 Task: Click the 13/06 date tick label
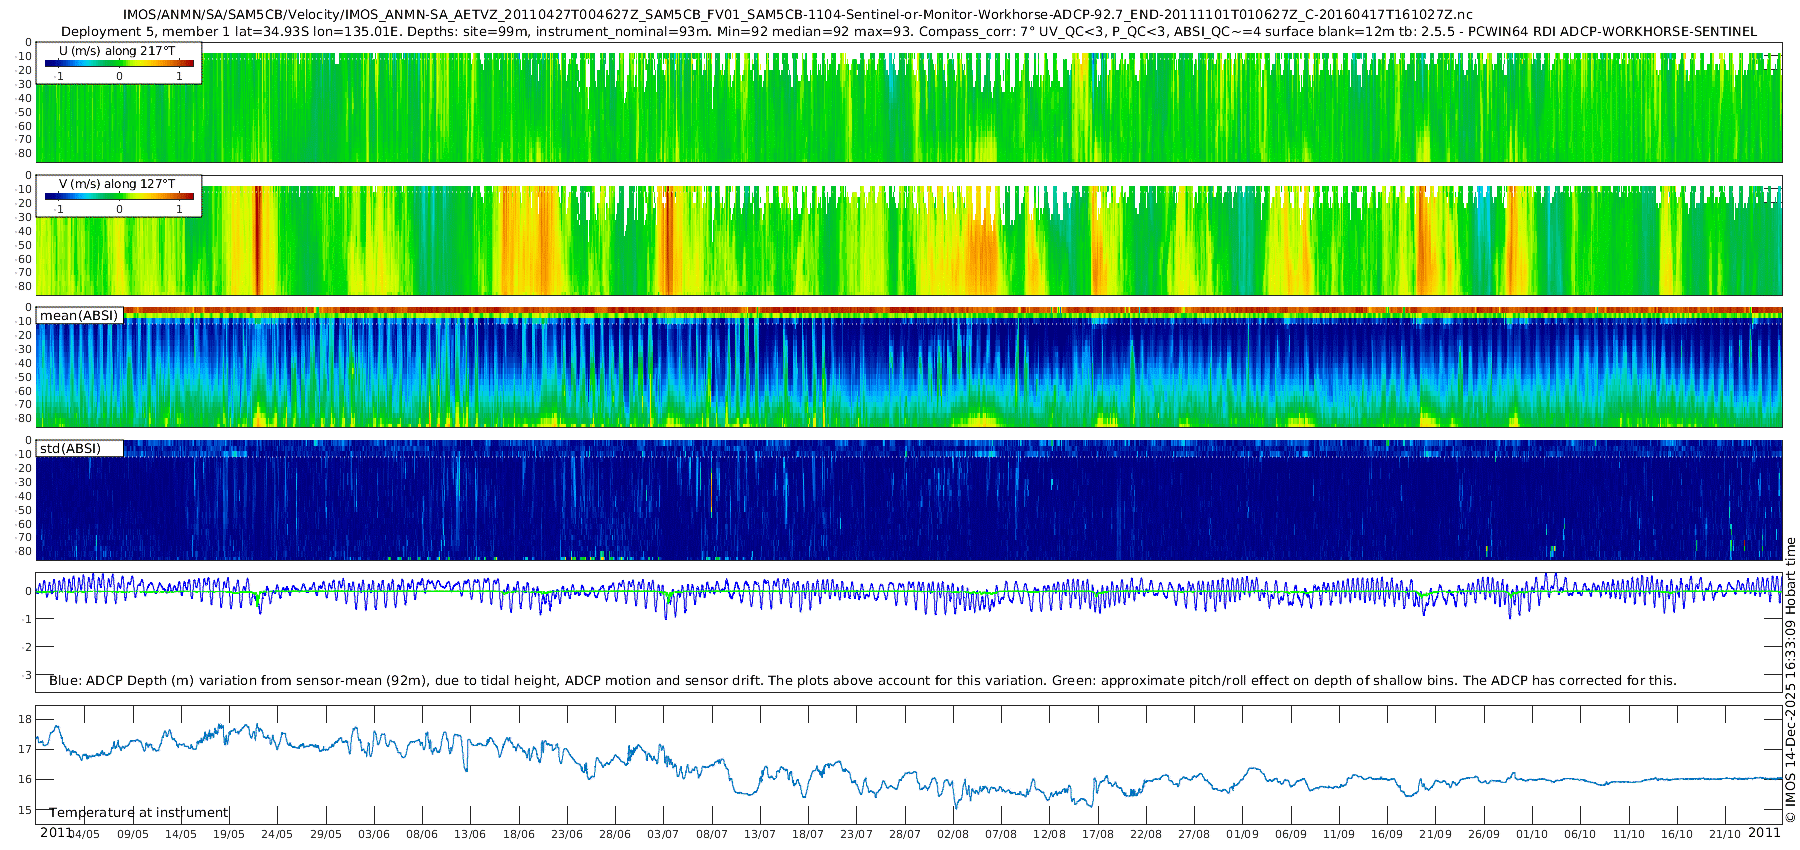pyautogui.click(x=470, y=834)
